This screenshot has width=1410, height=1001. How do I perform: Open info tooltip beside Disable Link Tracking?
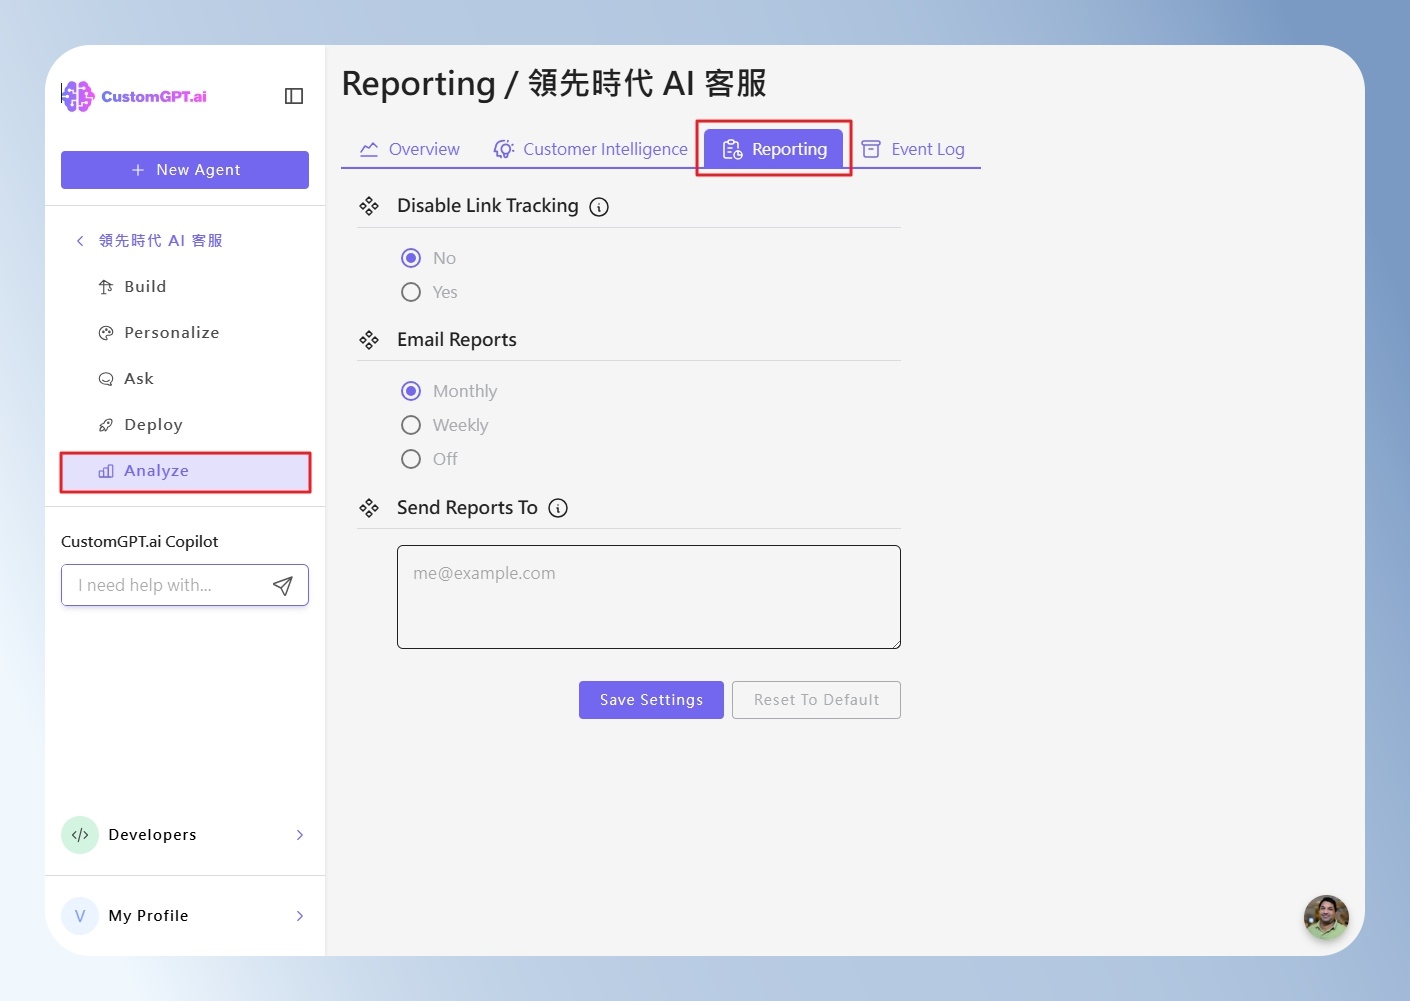pos(599,207)
